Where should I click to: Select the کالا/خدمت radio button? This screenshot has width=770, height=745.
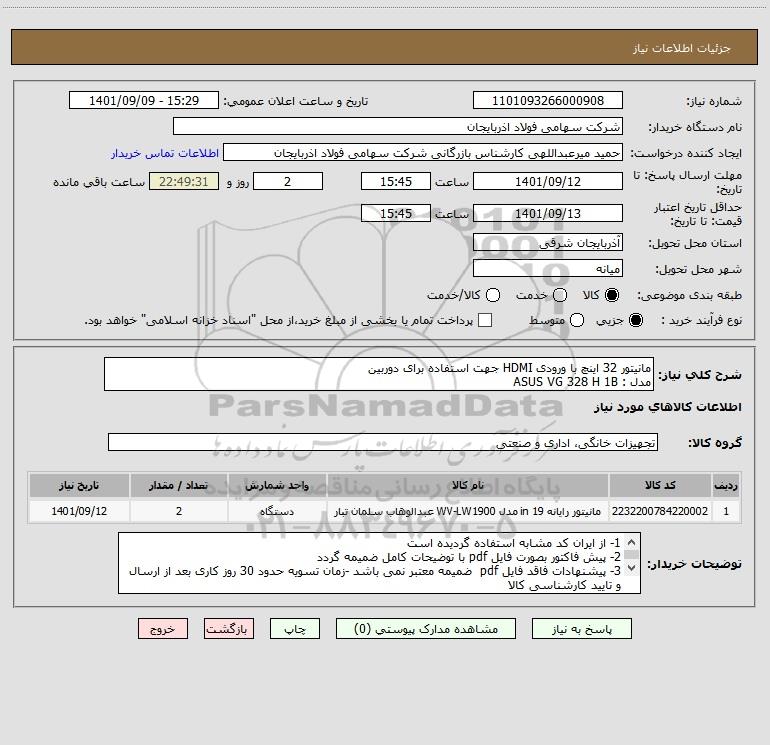click(x=493, y=295)
